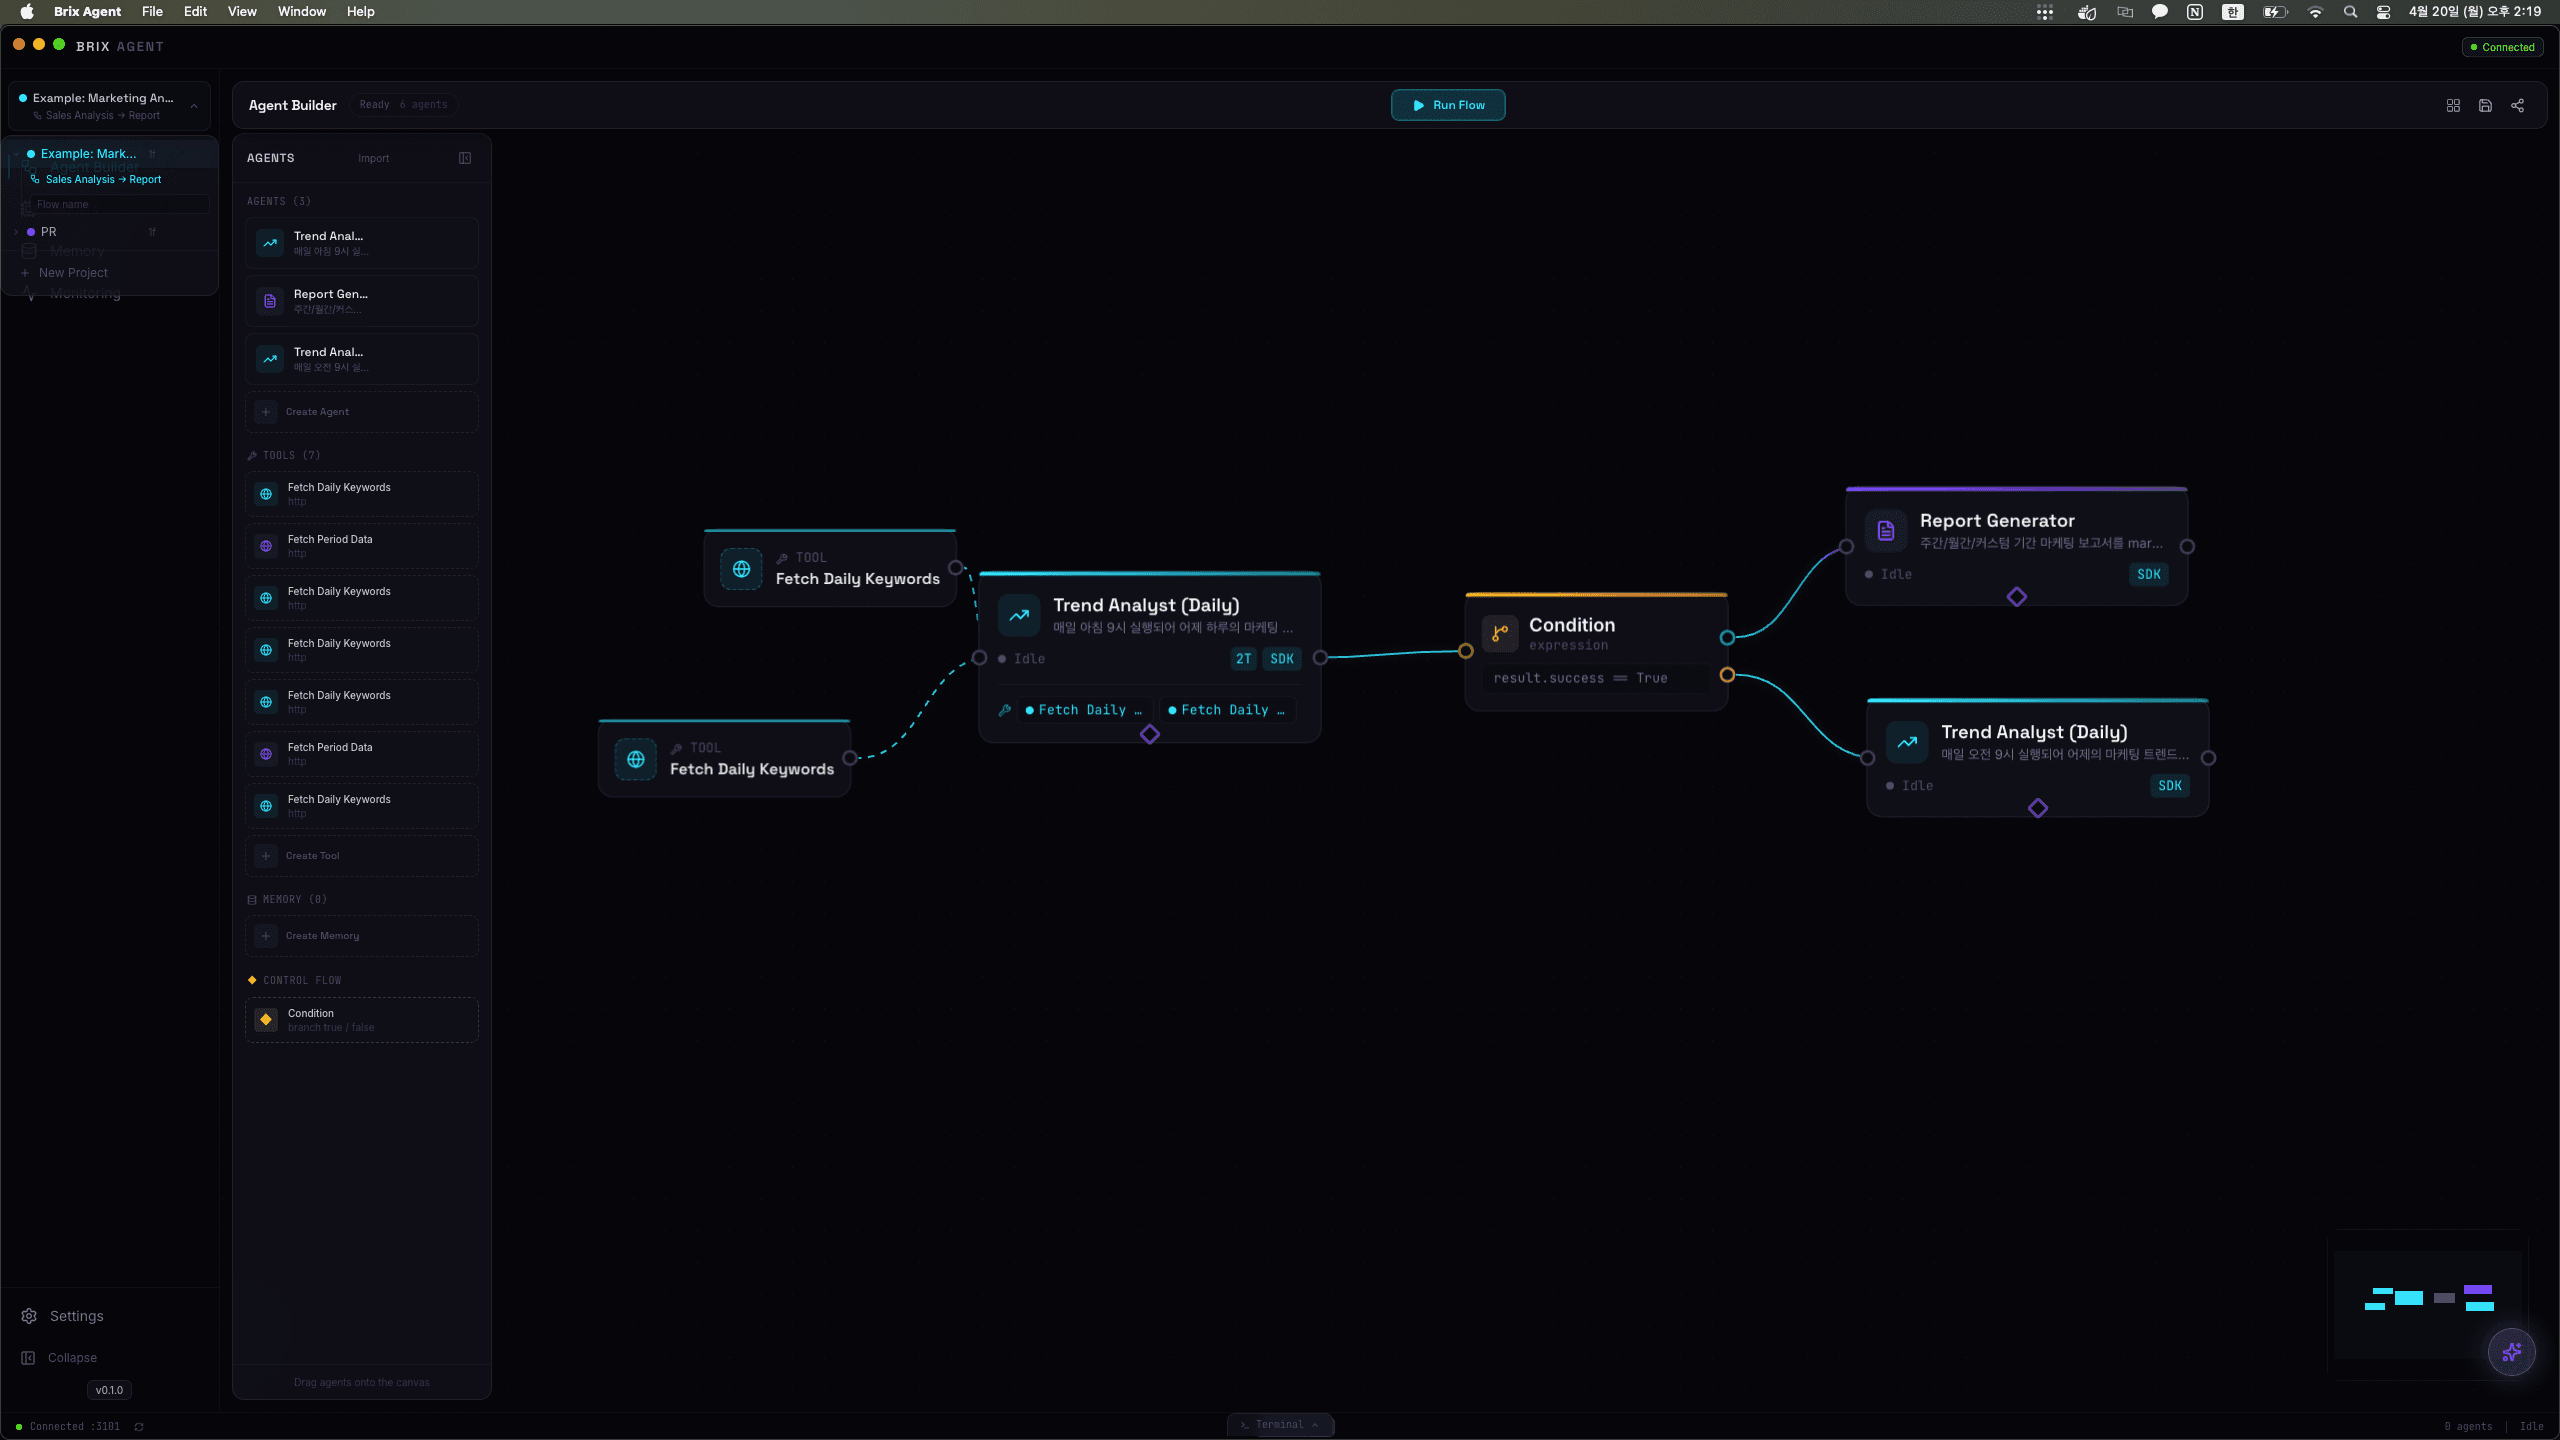Click the Report Generator document icon on the canvas
This screenshot has height=1440, width=2560.
1884,530
